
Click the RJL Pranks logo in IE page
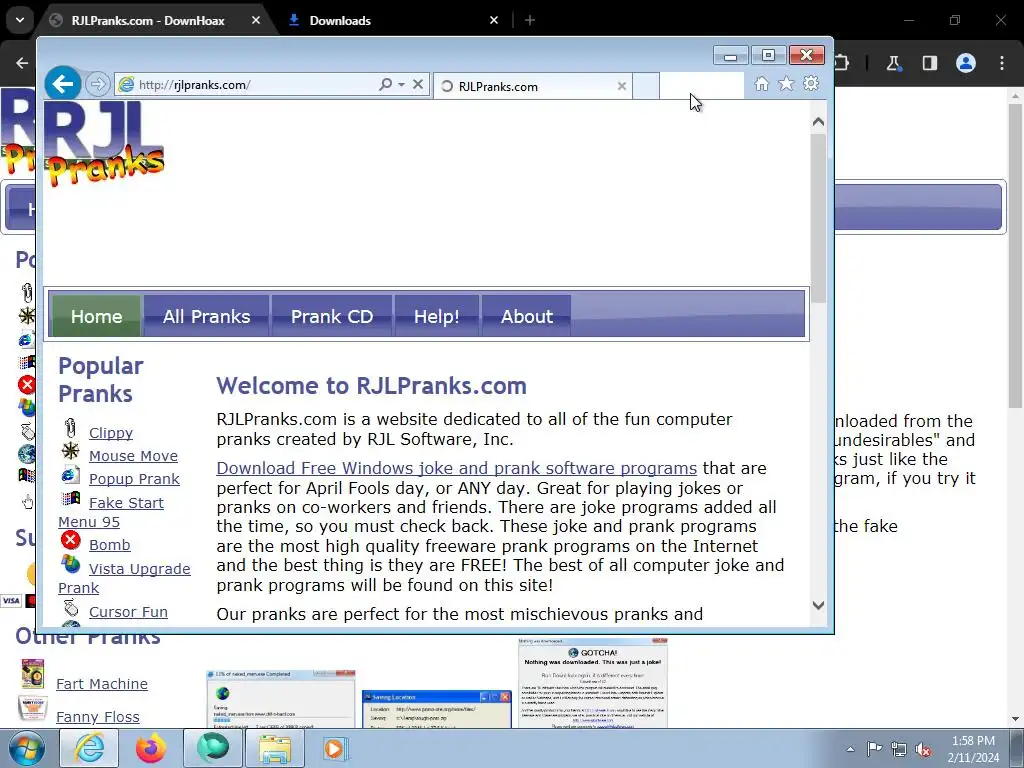click(x=104, y=144)
